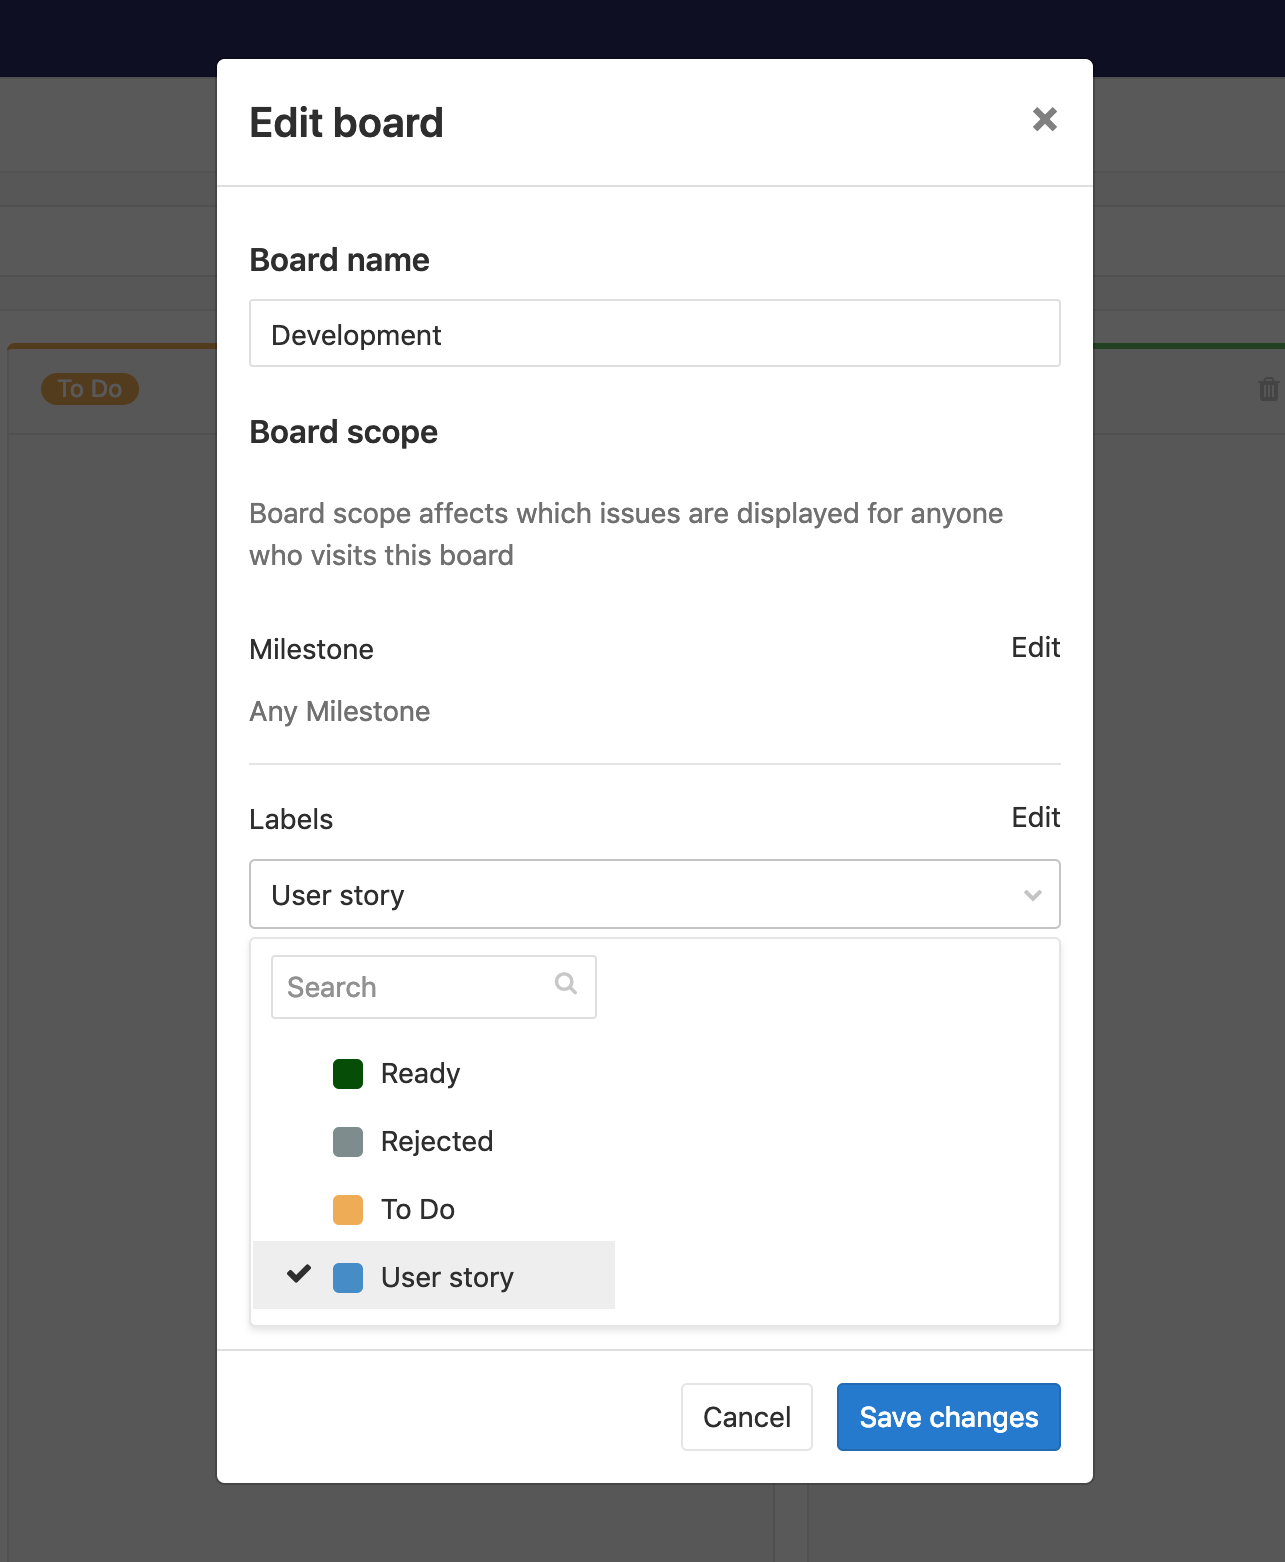The image size is (1285, 1562).
Task: Deselect the checked User story label
Action: tap(433, 1276)
